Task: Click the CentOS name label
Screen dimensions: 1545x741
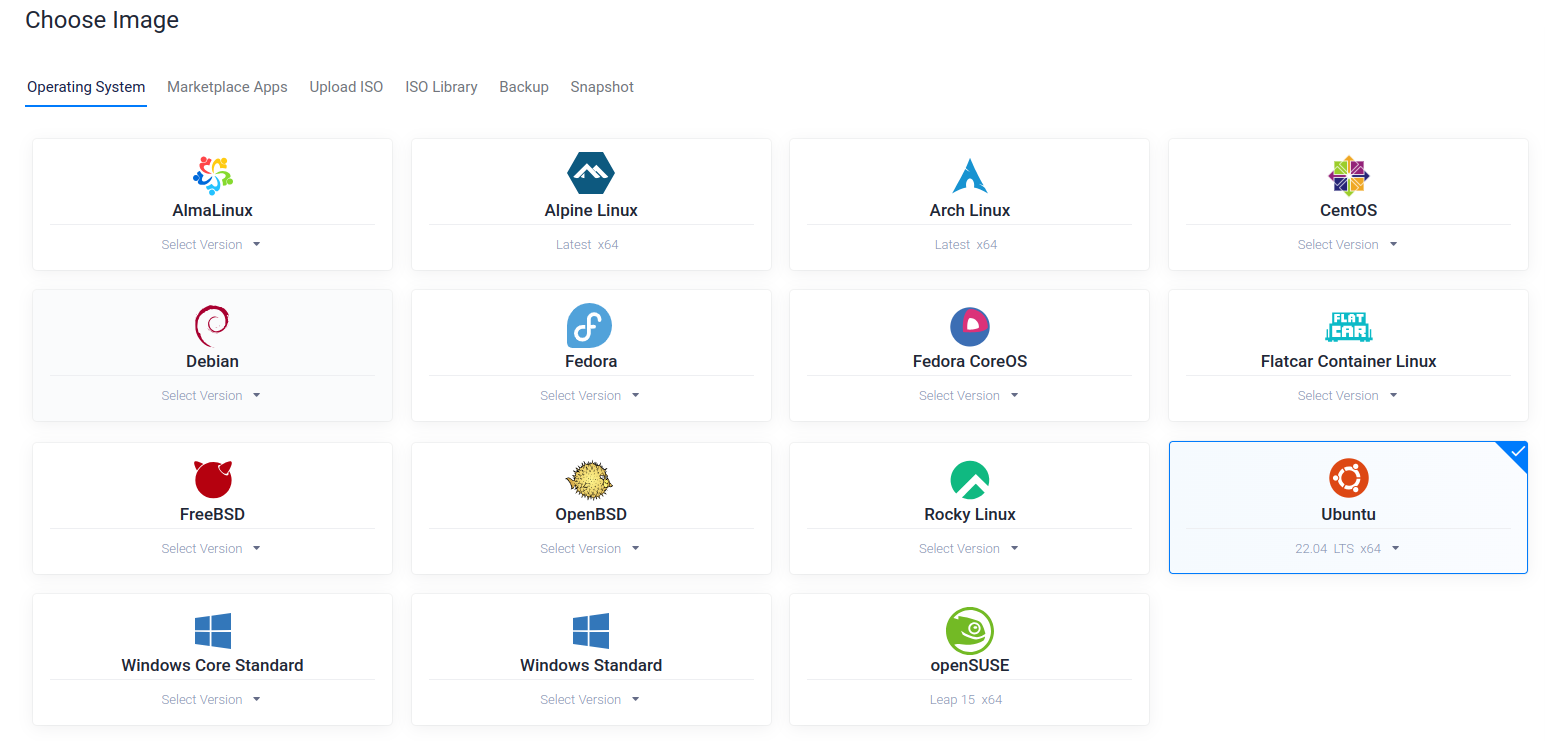Action: (1348, 210)
